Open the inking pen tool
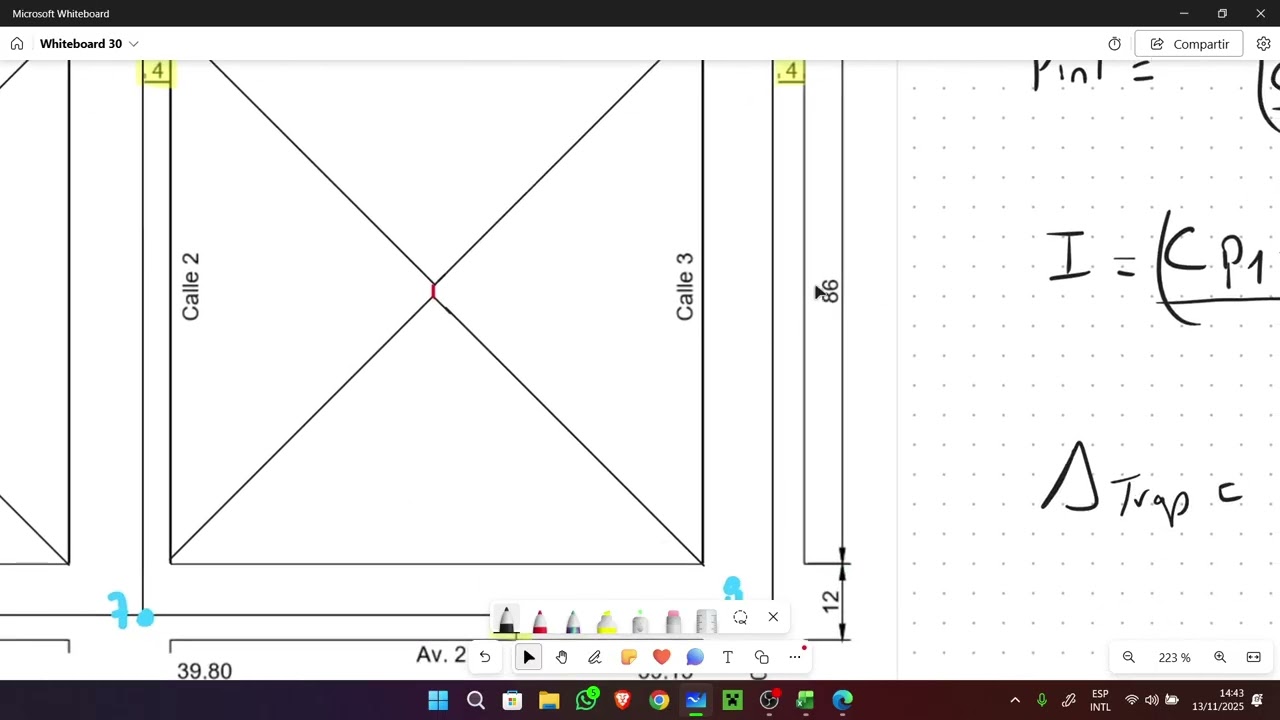1280x720 pixels. pos(595,657)
